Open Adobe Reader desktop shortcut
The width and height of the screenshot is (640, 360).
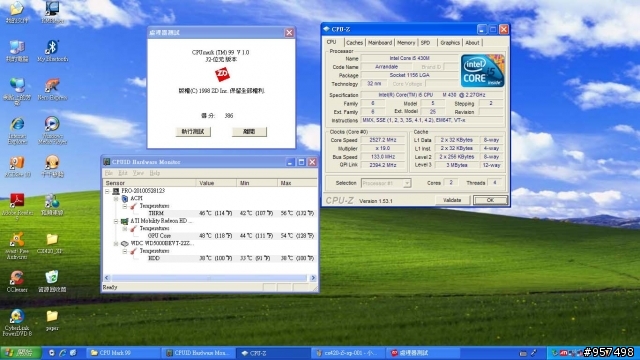(17, 207)
